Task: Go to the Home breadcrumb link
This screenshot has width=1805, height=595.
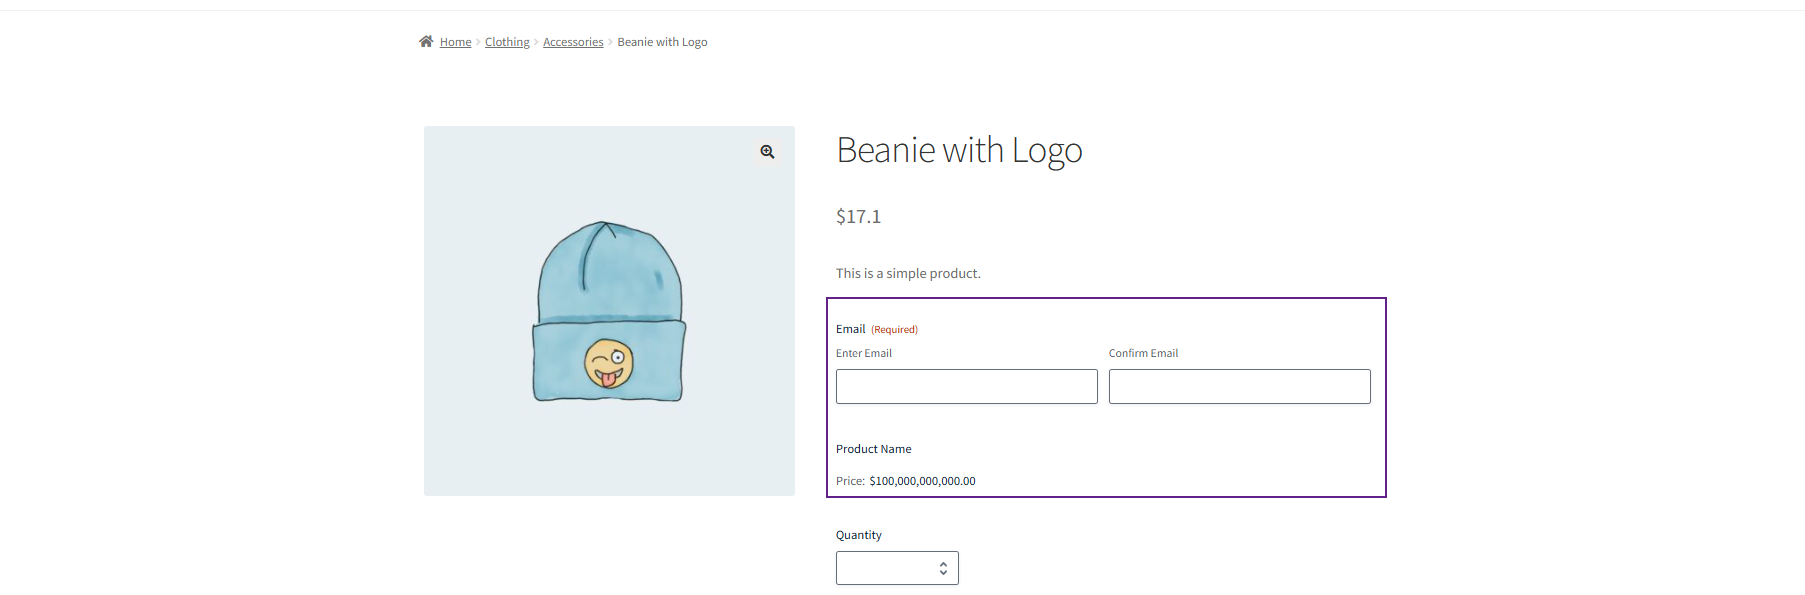Action: (455, 42)
